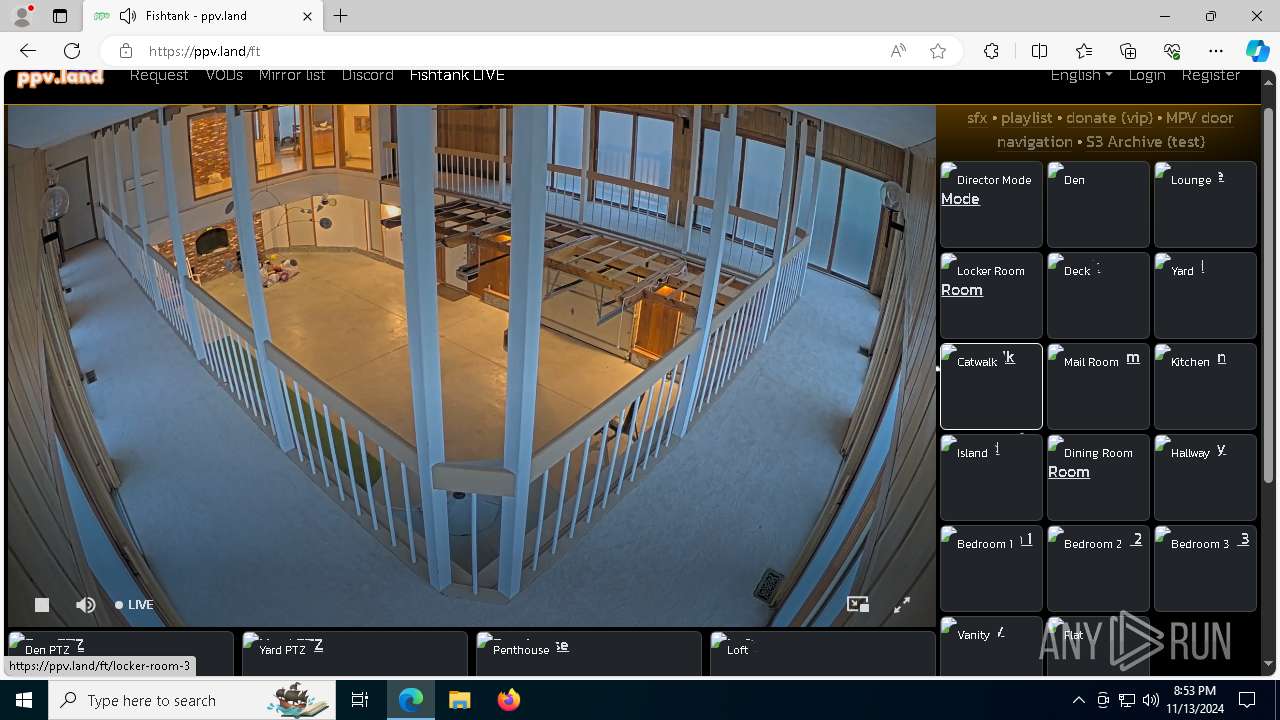Open the Request page
The height and width of the screenshot is (720, 1280).
[x=159, y=75]
